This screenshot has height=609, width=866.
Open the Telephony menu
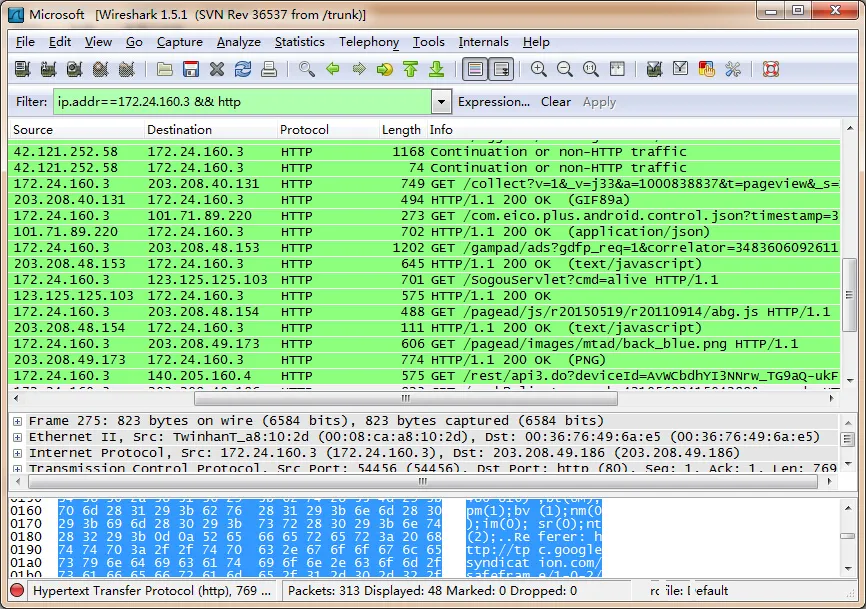click(369, 42)
